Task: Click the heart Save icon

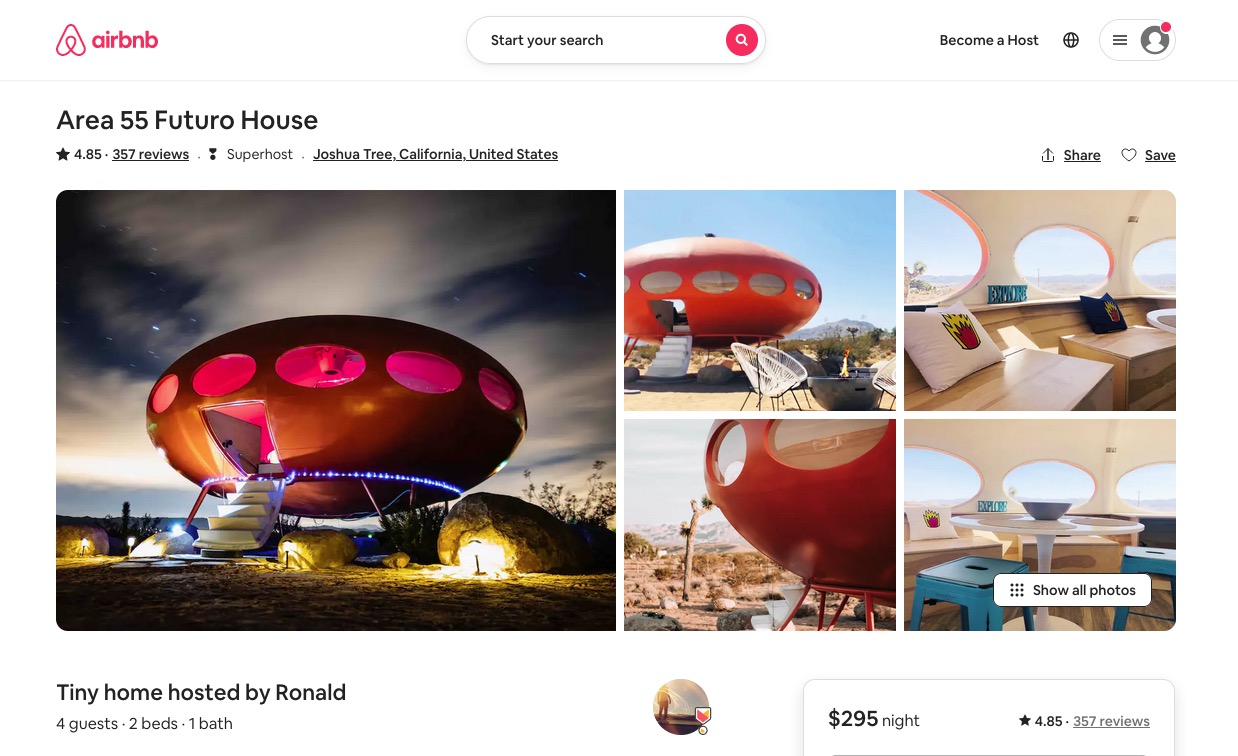Action: tap(1129, 155)
